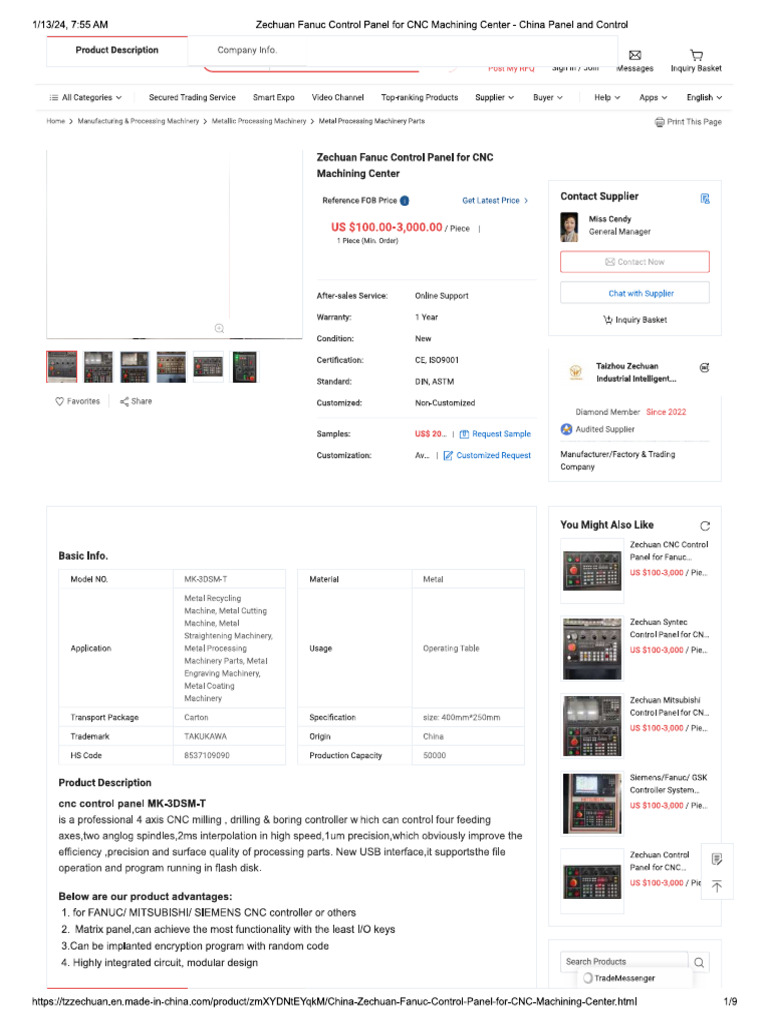Click the Siemens/Fanuc/GSK product image
Screen dimensions: 768x1024
pyautogui.click(x=592, y=804)
